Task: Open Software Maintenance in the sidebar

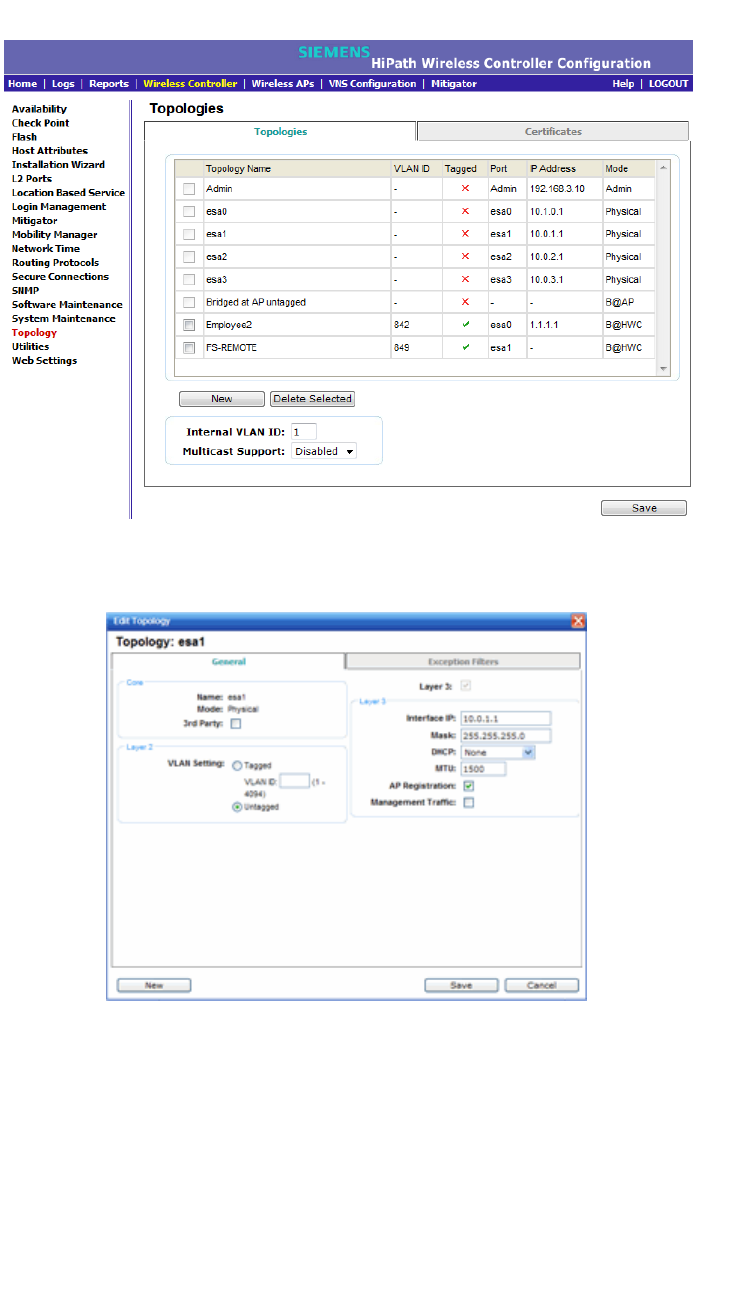Action: (x=67, y=305)
